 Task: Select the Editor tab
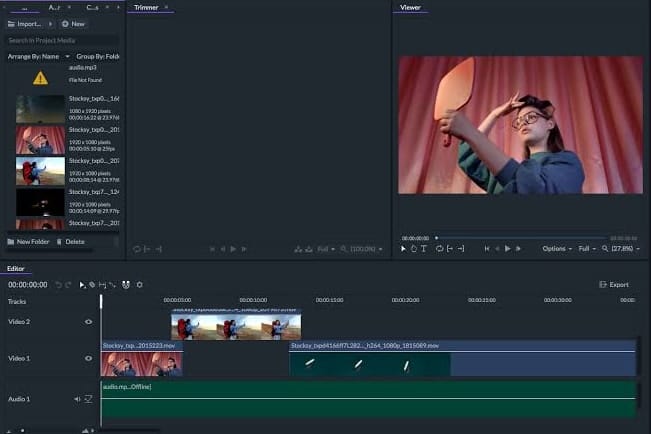16,268
